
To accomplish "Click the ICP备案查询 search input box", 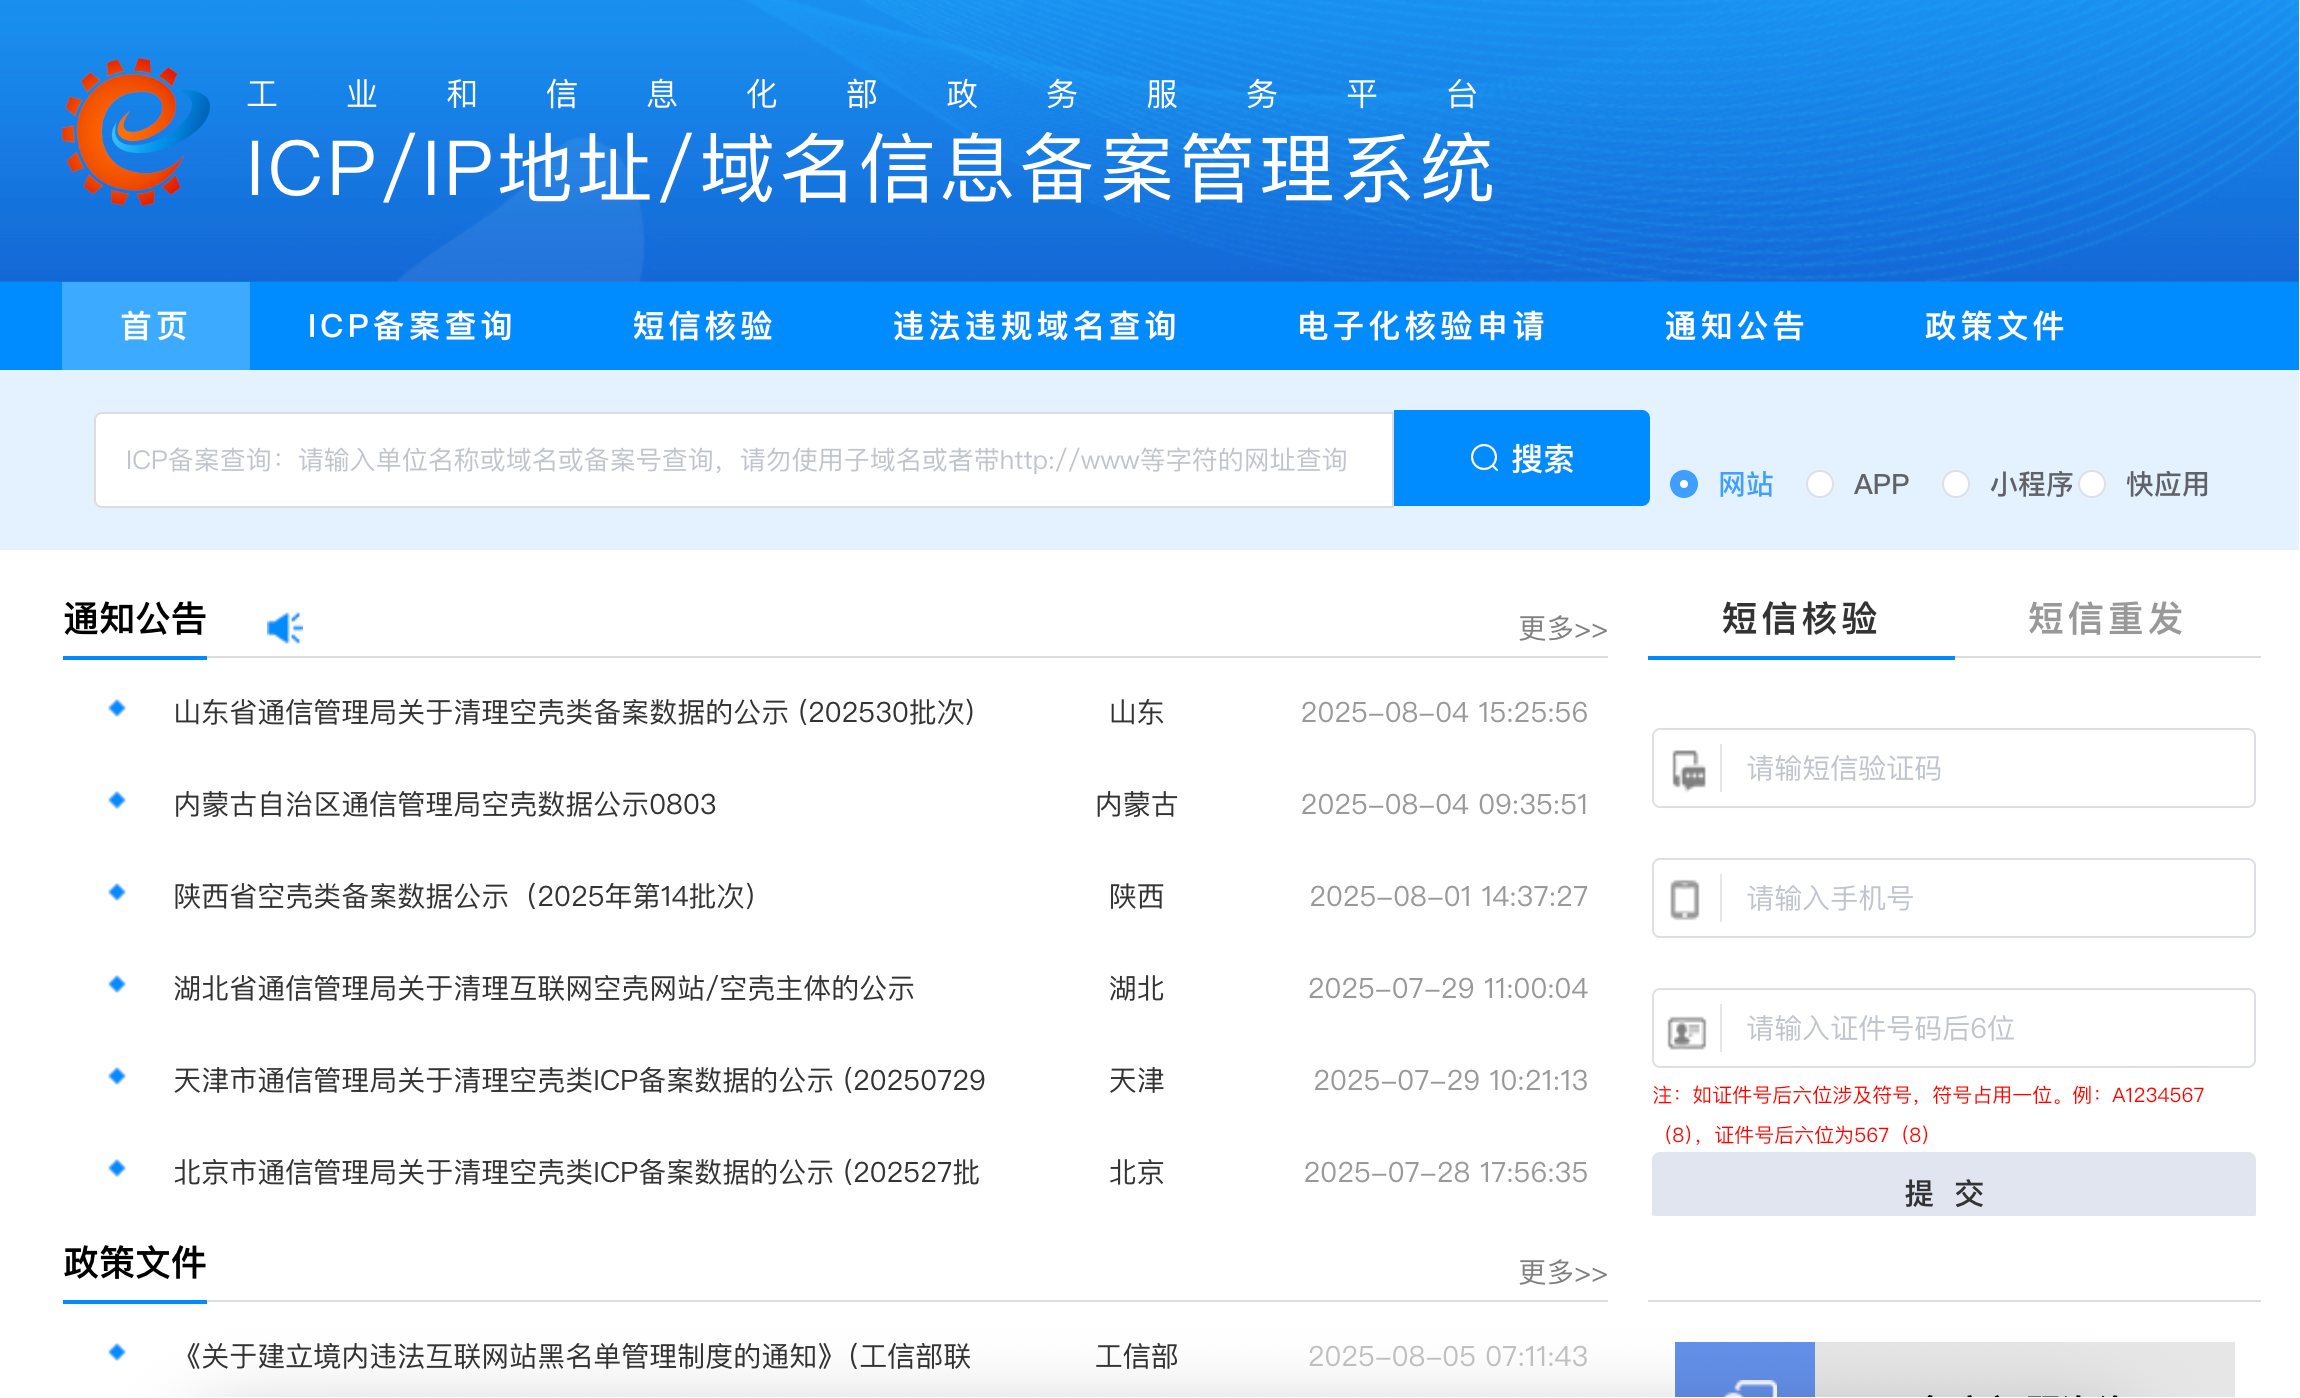I will point(742,460).
